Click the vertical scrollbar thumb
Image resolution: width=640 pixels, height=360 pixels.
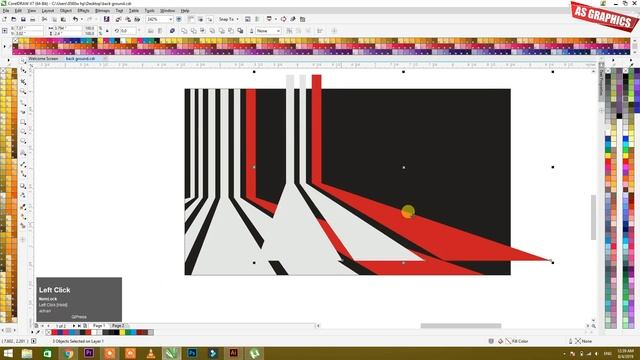593,218
